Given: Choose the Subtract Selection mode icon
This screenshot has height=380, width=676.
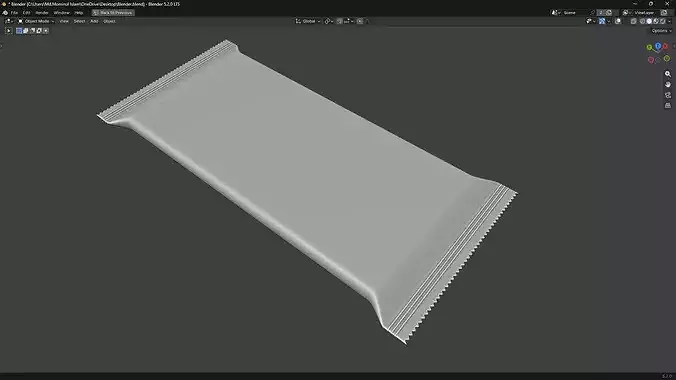Looking at the screenshot, I should 32,31.
